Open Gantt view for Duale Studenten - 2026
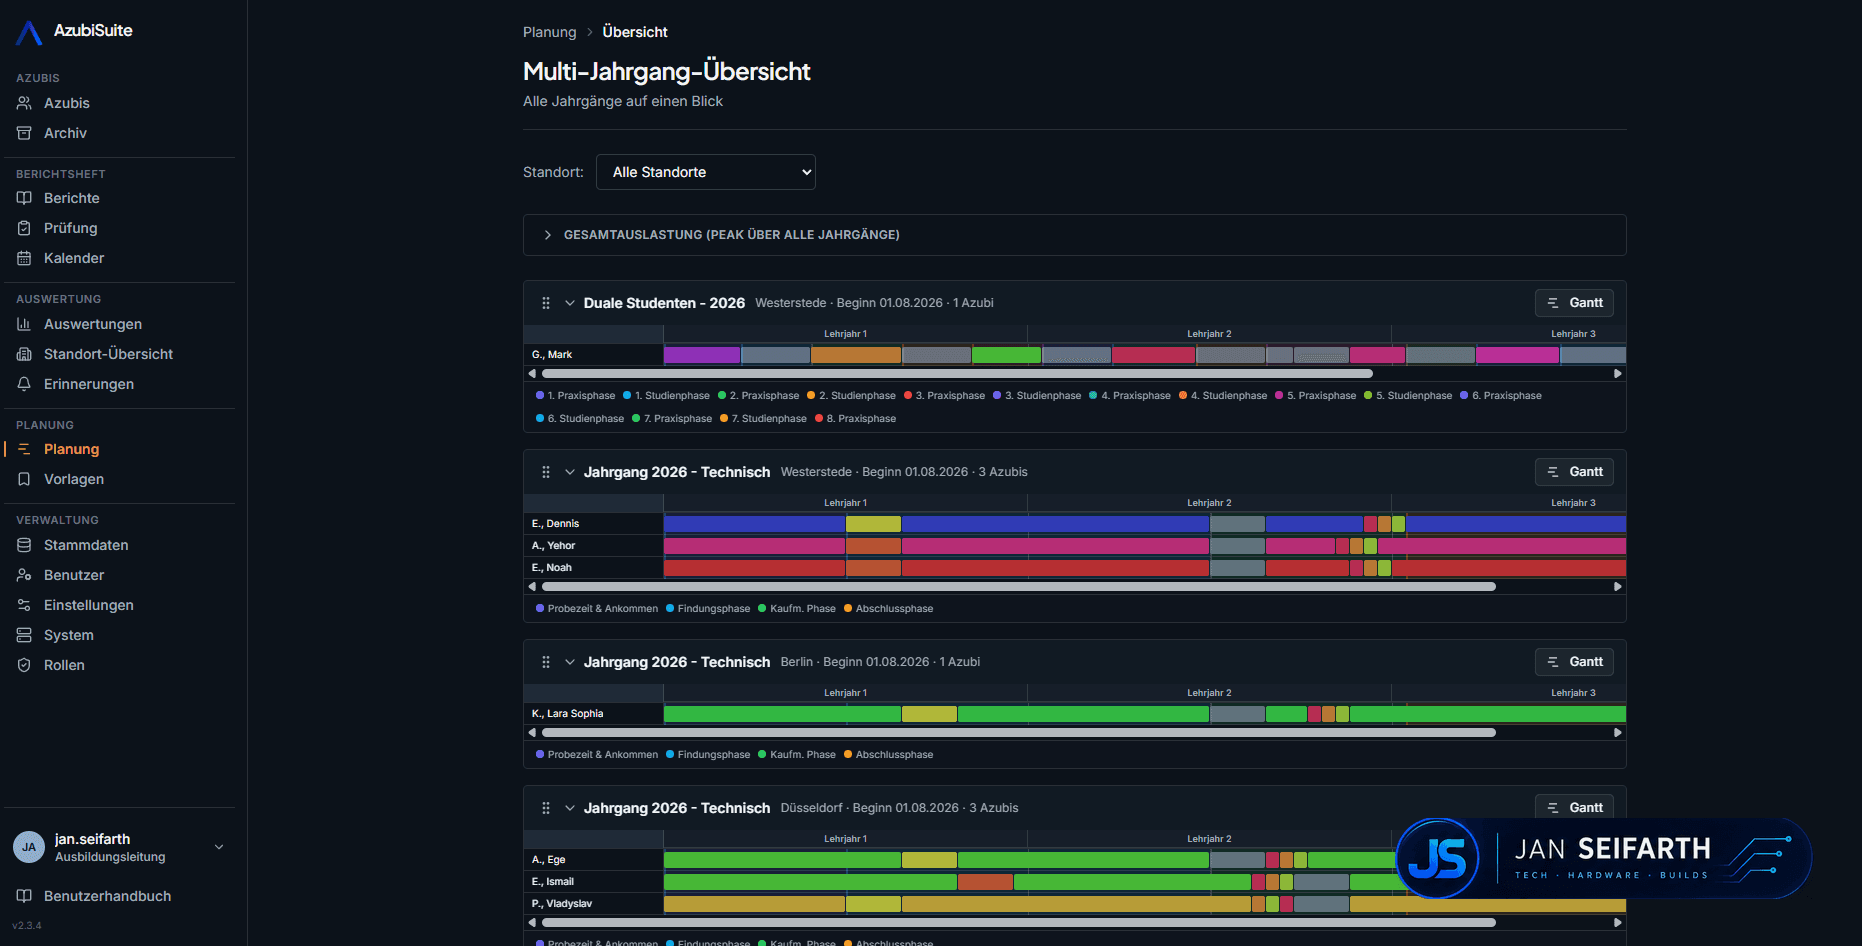1862x946 pixels. (x=1574, y=303)
